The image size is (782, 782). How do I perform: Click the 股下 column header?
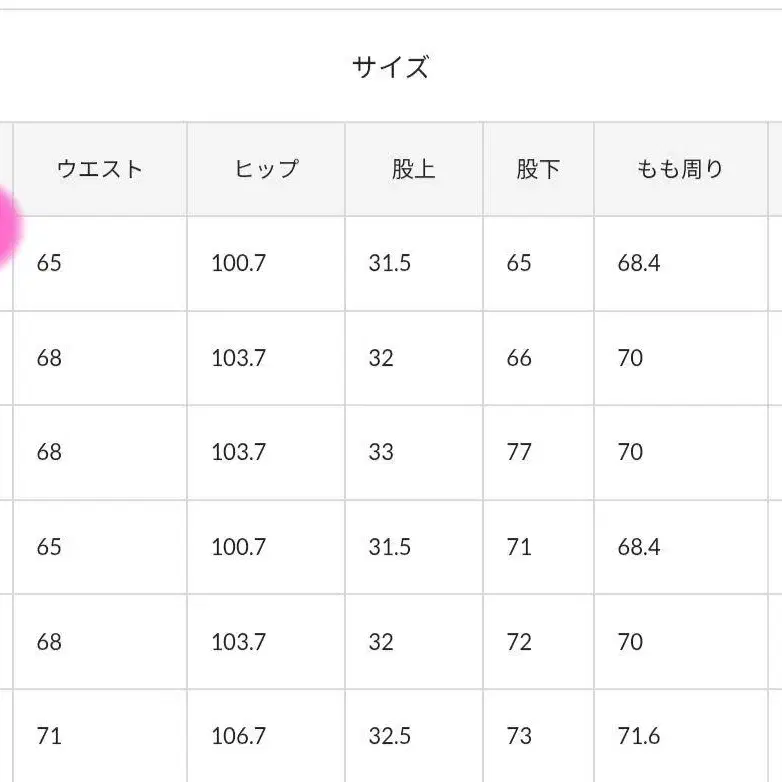[x=538, y=169]
